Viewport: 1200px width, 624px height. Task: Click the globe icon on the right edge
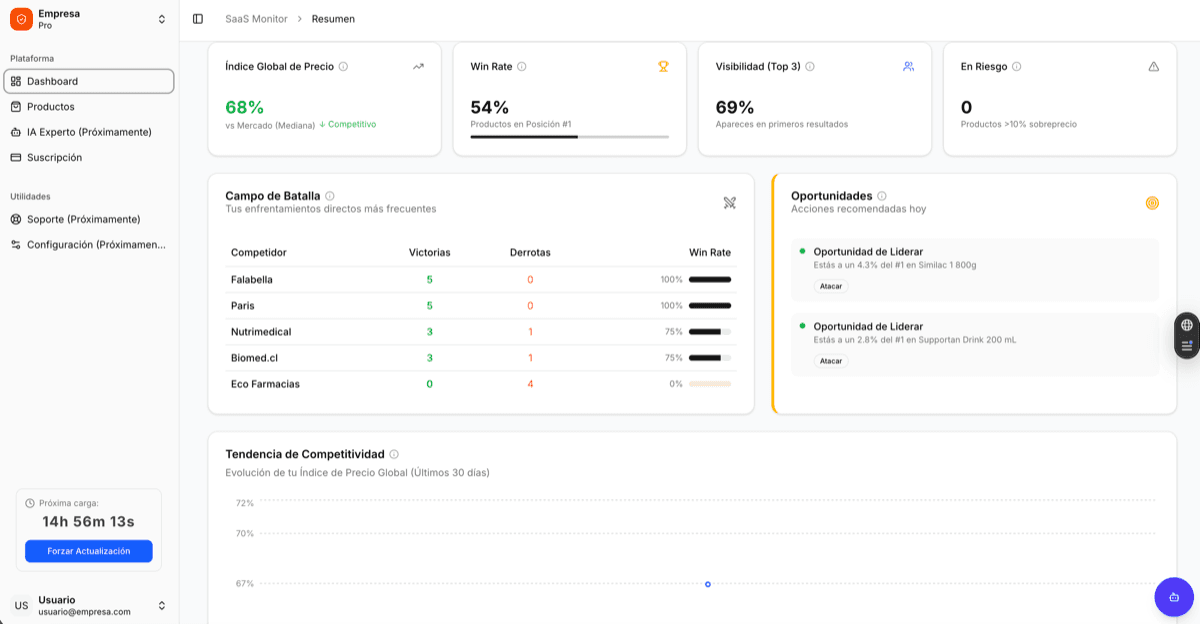(x=1186, y=325)
